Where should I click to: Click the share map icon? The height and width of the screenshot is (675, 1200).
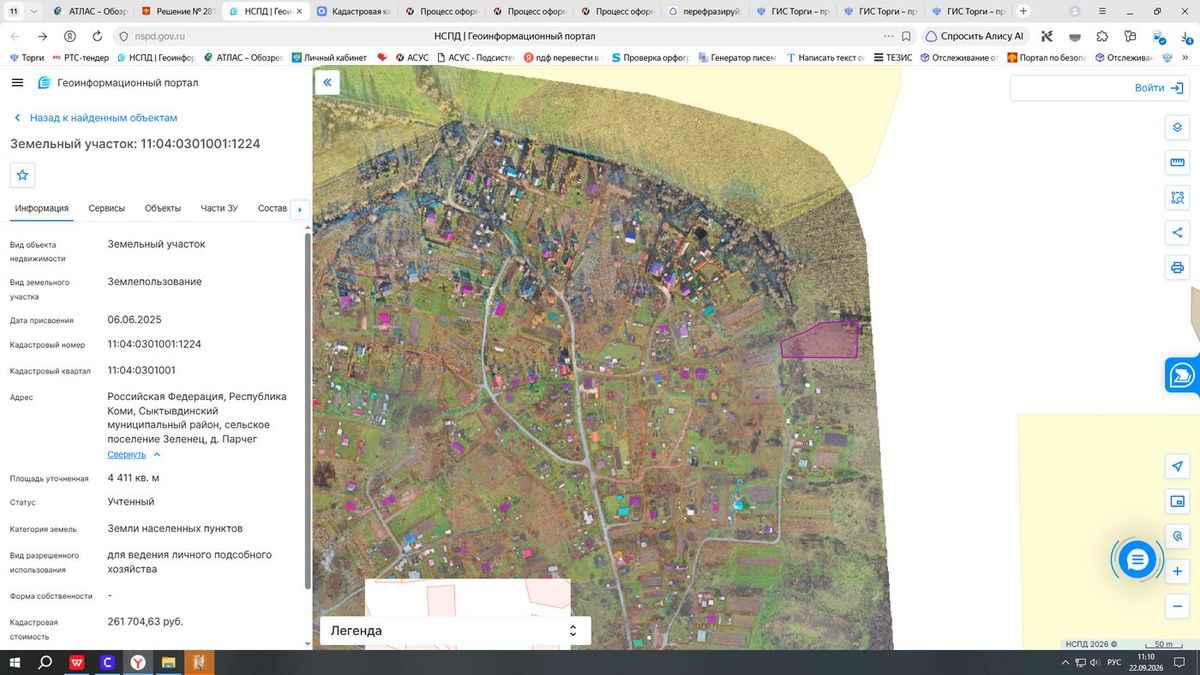[x=1177, y=233]
